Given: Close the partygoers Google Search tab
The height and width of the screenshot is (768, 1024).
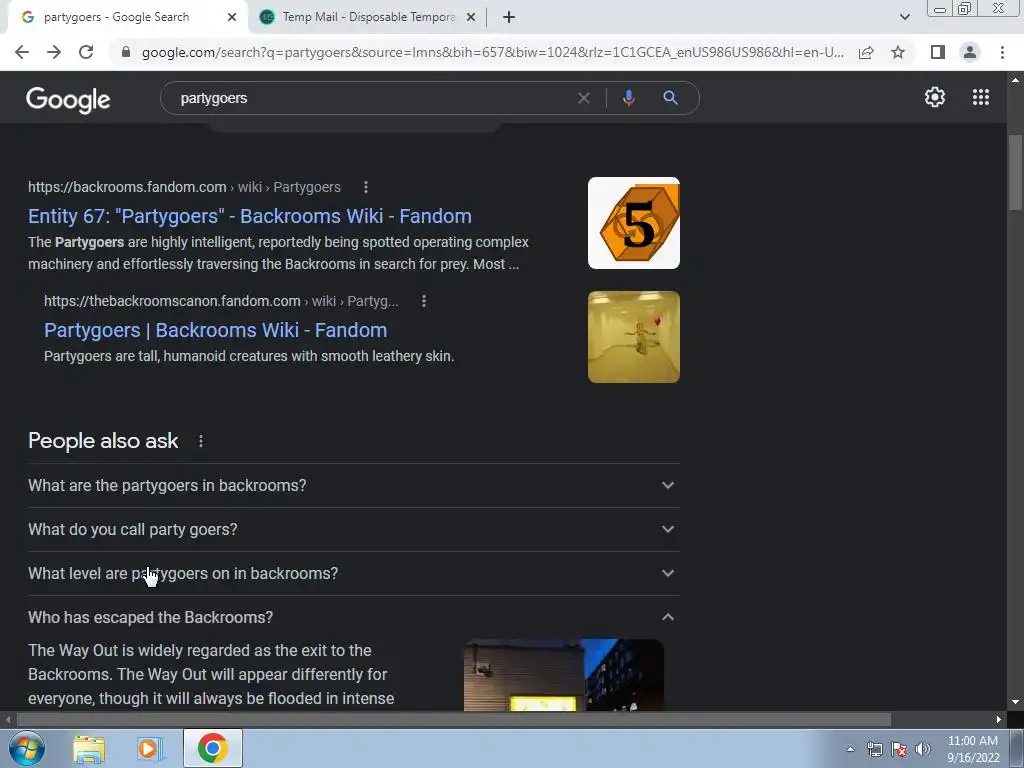Looking at the screenshot, I should click(x=232, y=18).
